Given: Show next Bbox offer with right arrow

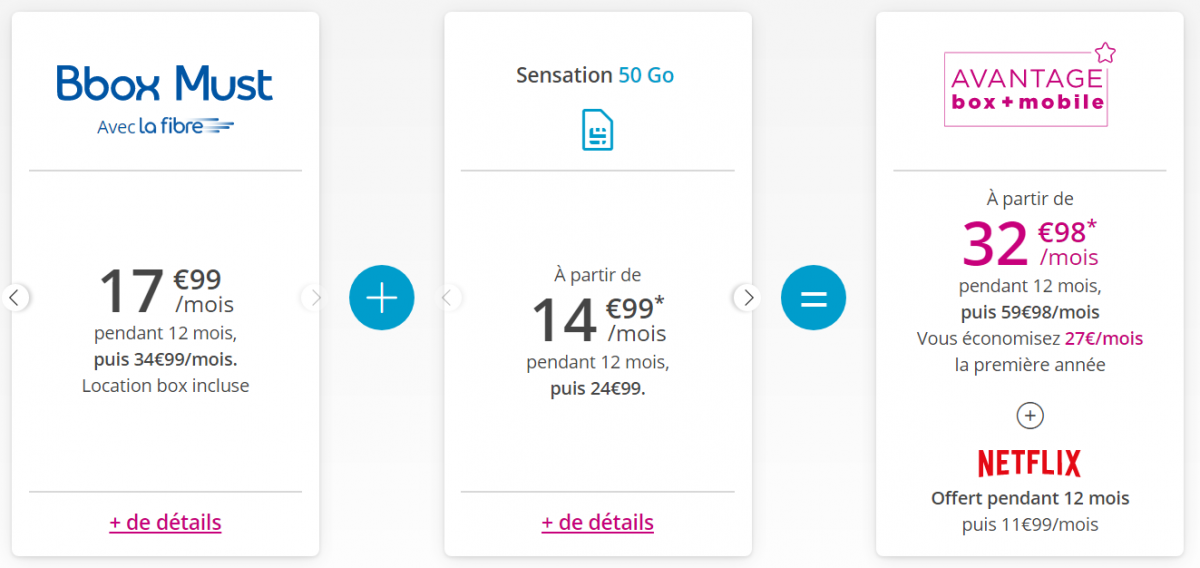Looking at the screenshot, I should (315, 297).
